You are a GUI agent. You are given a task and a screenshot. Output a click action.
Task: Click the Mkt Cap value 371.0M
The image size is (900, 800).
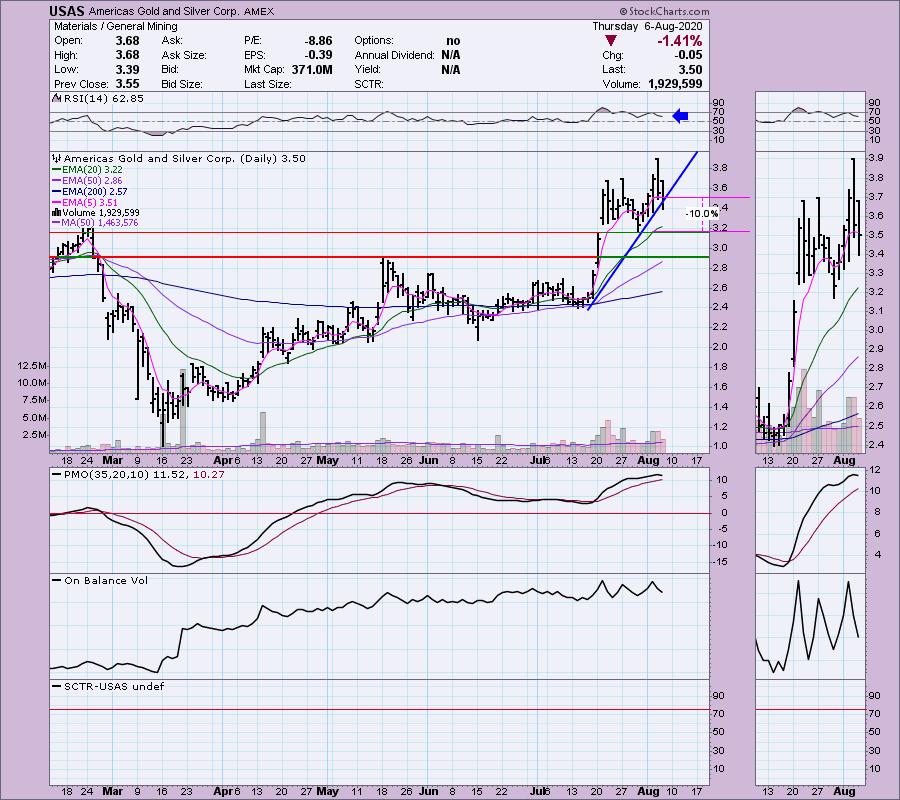point(312,69)
